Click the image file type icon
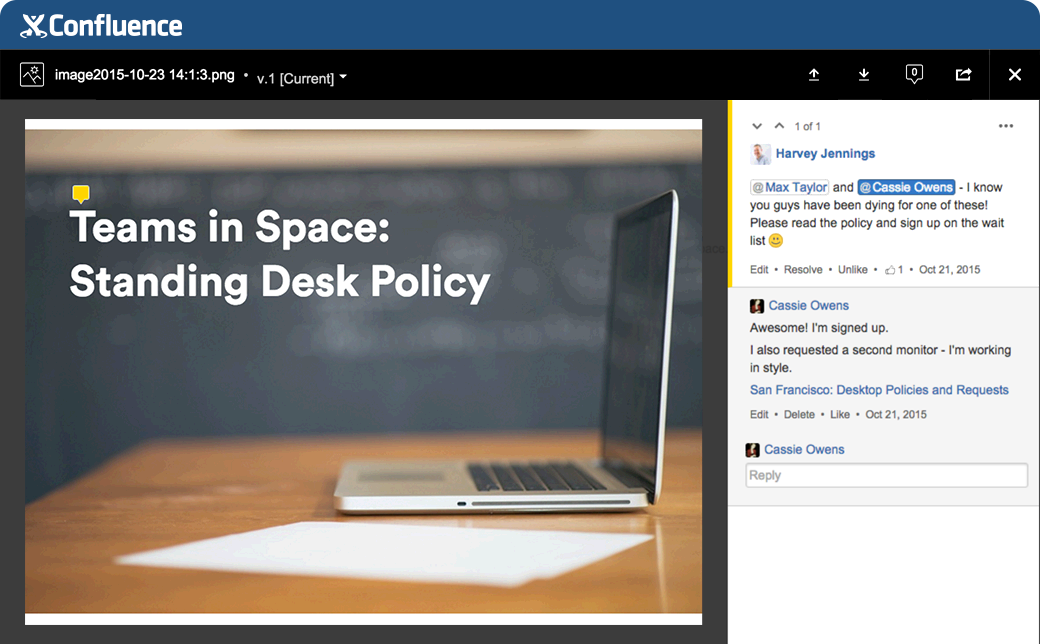This screenshot has height=644, width=1040. point(31,75)
